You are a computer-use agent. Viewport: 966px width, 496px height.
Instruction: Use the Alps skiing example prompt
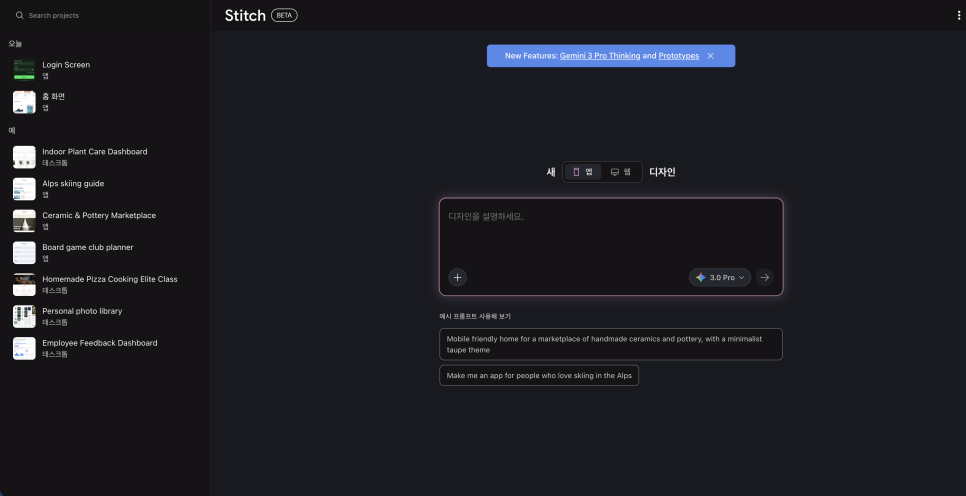coord(539,375)
